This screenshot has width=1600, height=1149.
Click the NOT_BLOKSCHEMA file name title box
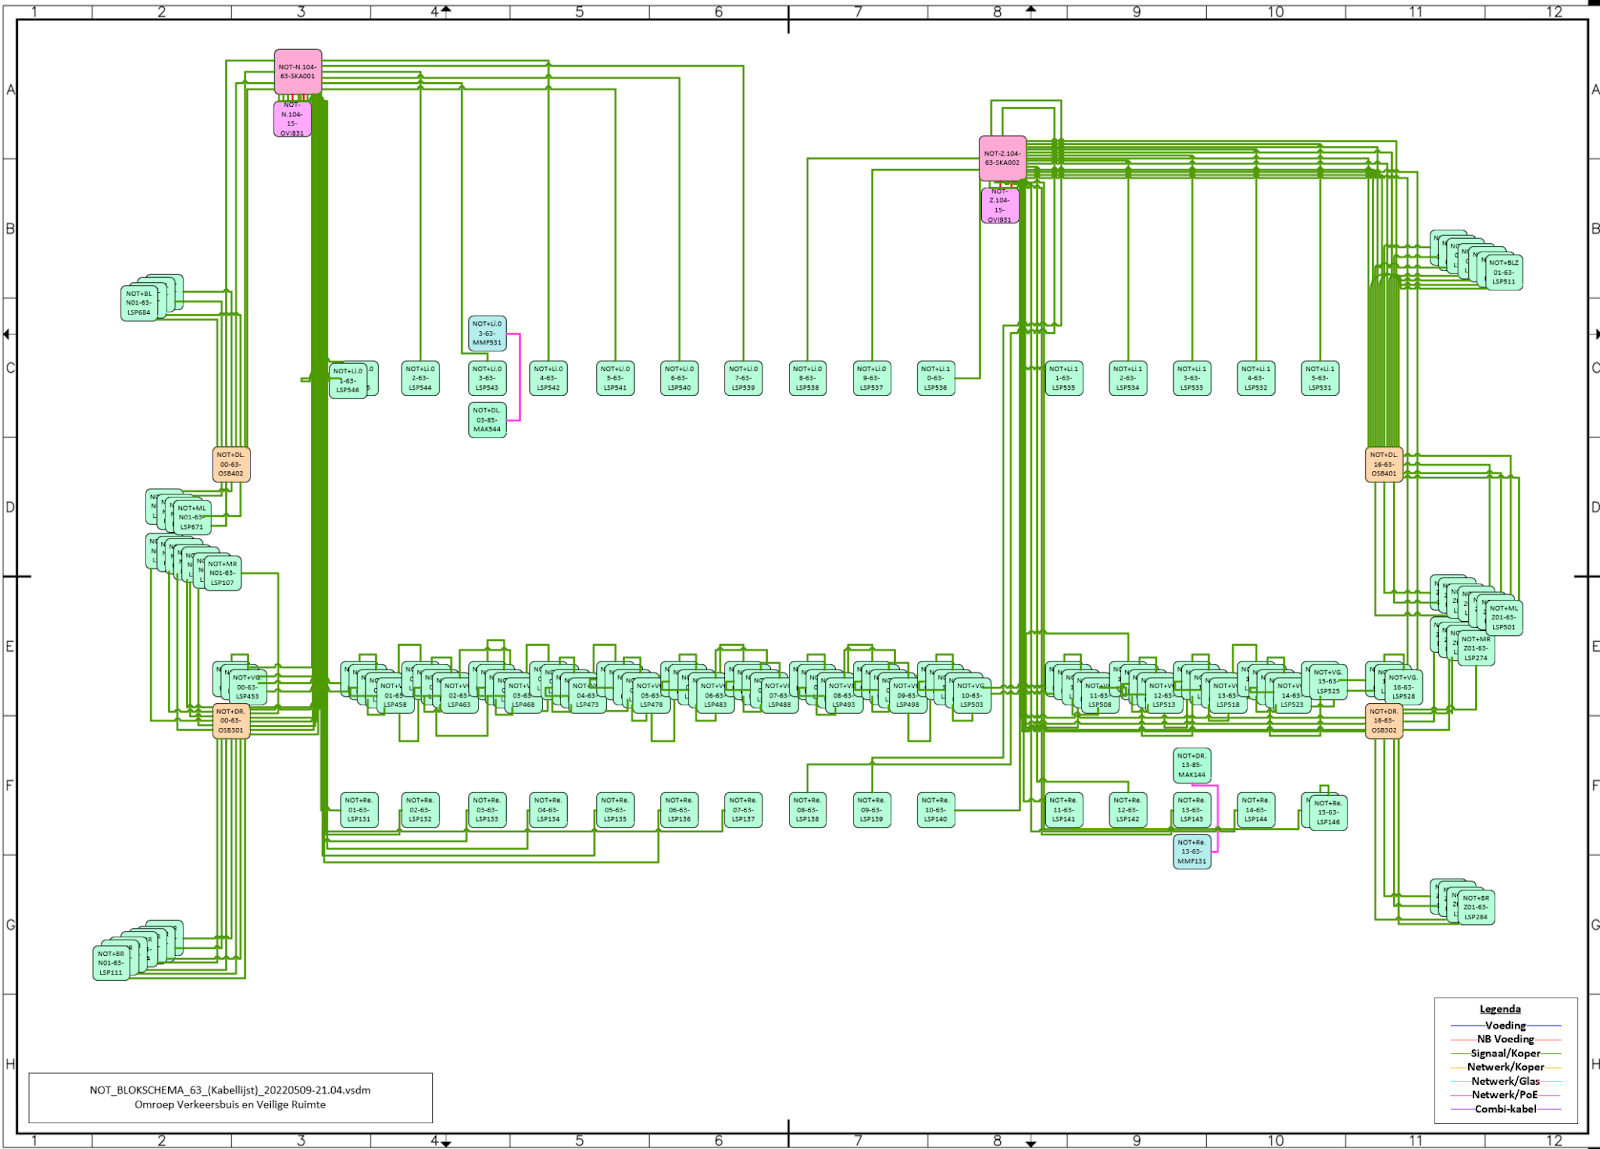coord(230,1097)
